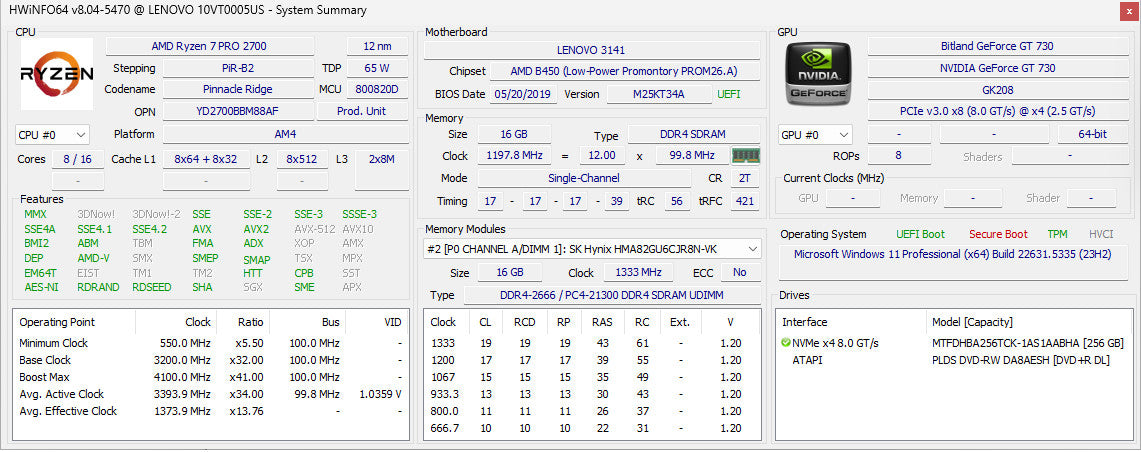Click the HVCI status label
This screenshot has height=452, width=1141.
(1101, 234)
